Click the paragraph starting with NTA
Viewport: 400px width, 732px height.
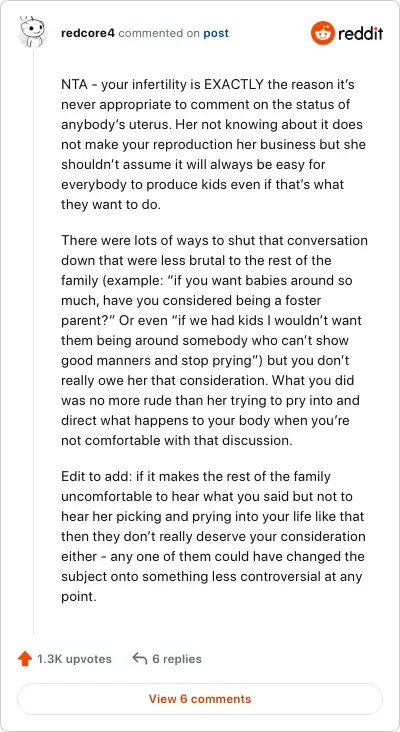[x=214, y=145]
